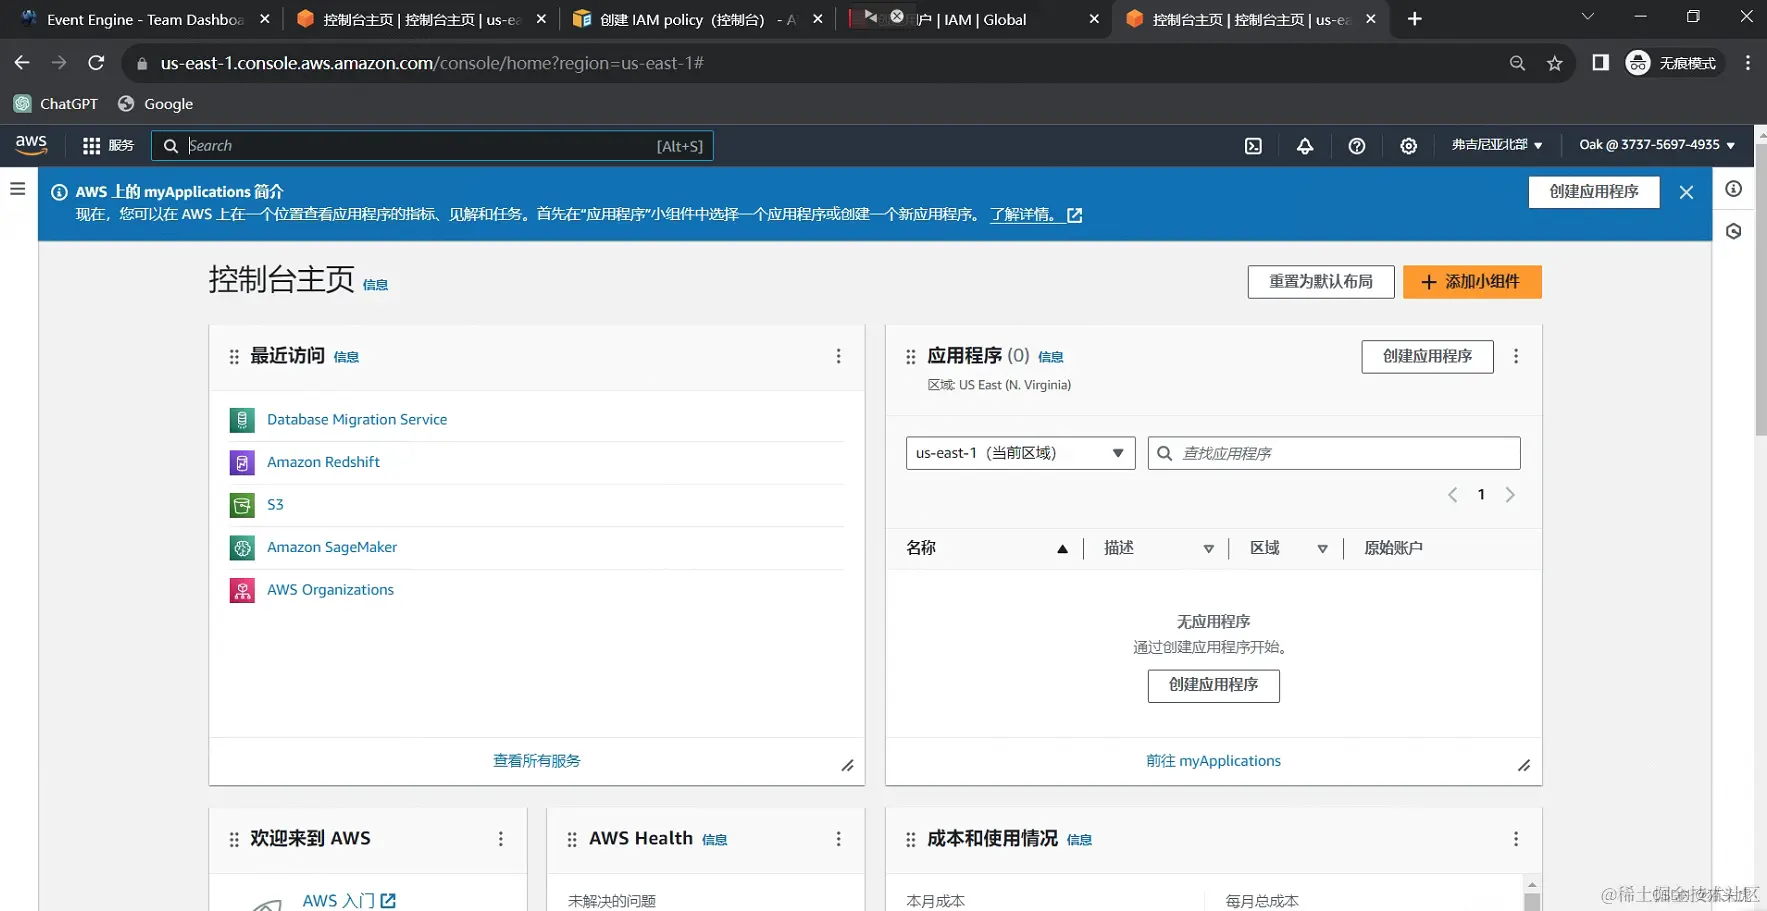Image resolution: width=1767 pixels, height=911 pixels.
Task: Open the AWS 入门 link
Action: [349, 901]
